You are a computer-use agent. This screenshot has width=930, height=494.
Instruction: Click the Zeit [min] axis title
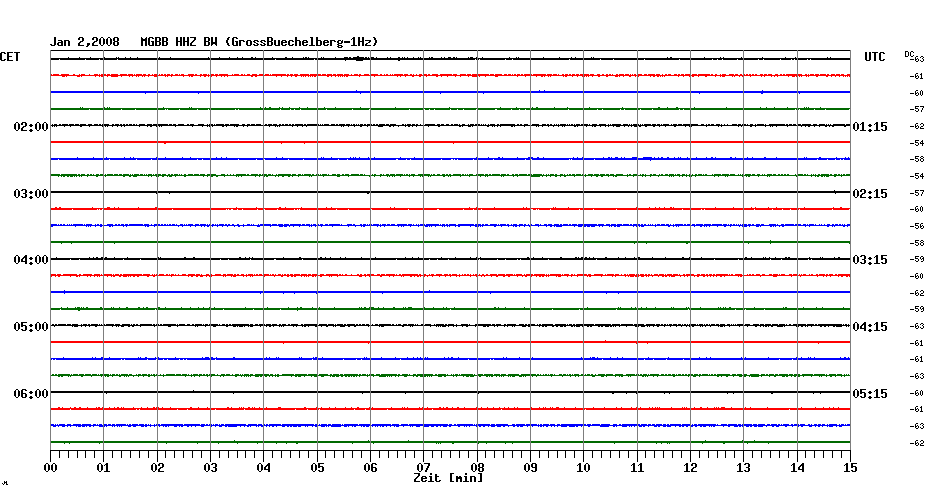tap(448, 478)
